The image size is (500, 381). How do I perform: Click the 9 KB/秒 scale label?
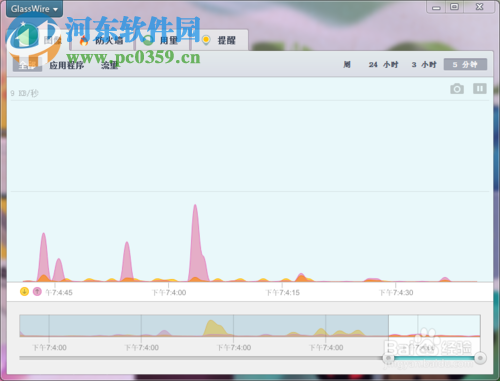tap(24, 93)
